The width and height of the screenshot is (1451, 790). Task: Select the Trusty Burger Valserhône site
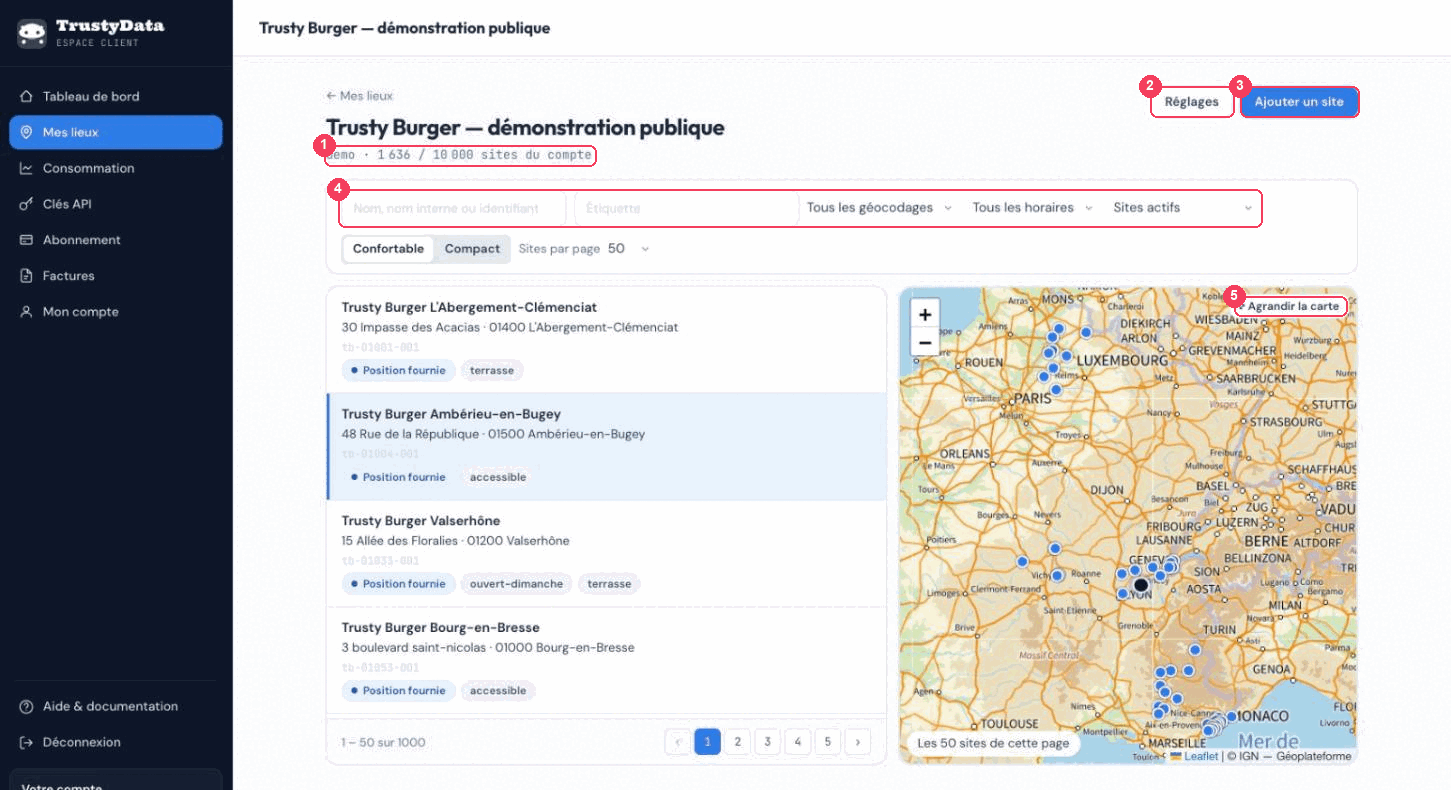pyautogui.click(x=606, y=553)
